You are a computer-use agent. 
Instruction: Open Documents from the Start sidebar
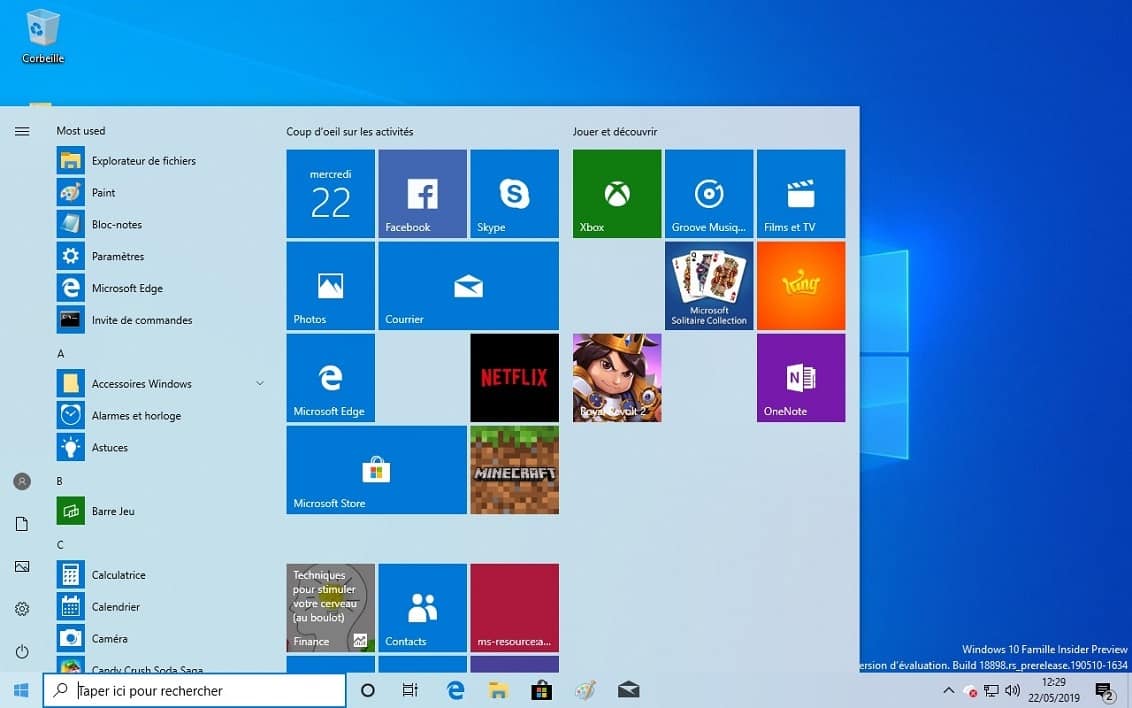tap(22, 524)
